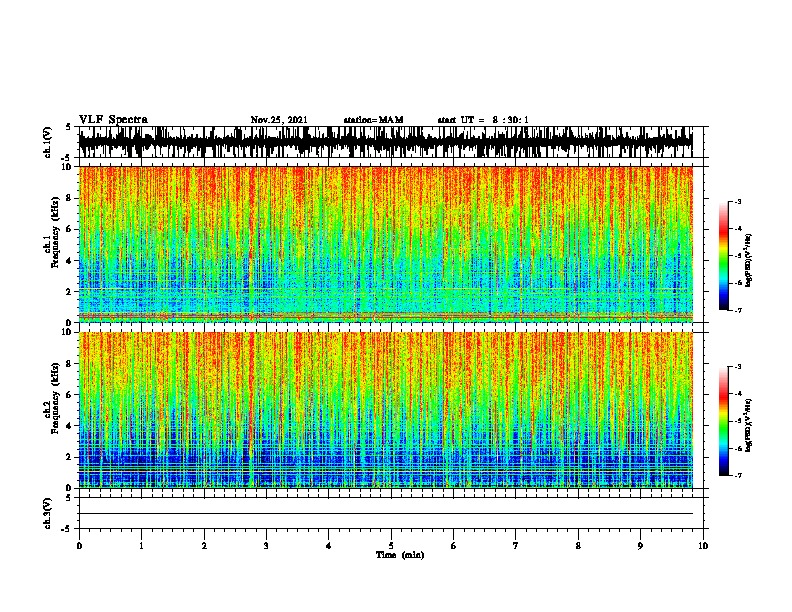
Task: Click the ch.1 spectrogram panel
Action: (386, 244)
